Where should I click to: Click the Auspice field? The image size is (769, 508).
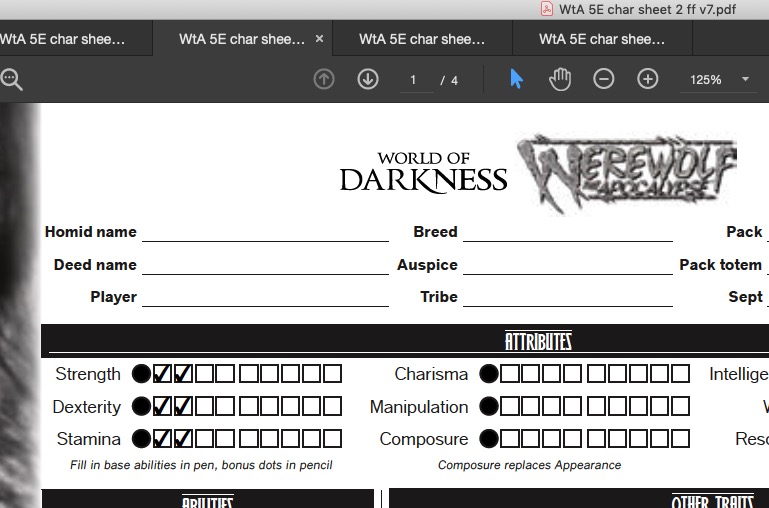pyautogui.click(x=568, y=265)
